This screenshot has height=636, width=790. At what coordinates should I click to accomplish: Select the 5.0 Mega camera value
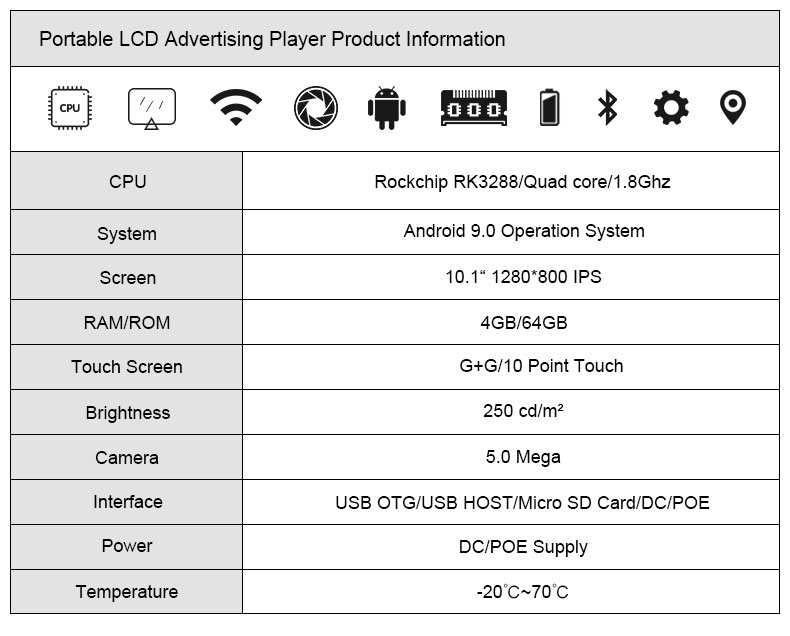click(x=523, y=457)
